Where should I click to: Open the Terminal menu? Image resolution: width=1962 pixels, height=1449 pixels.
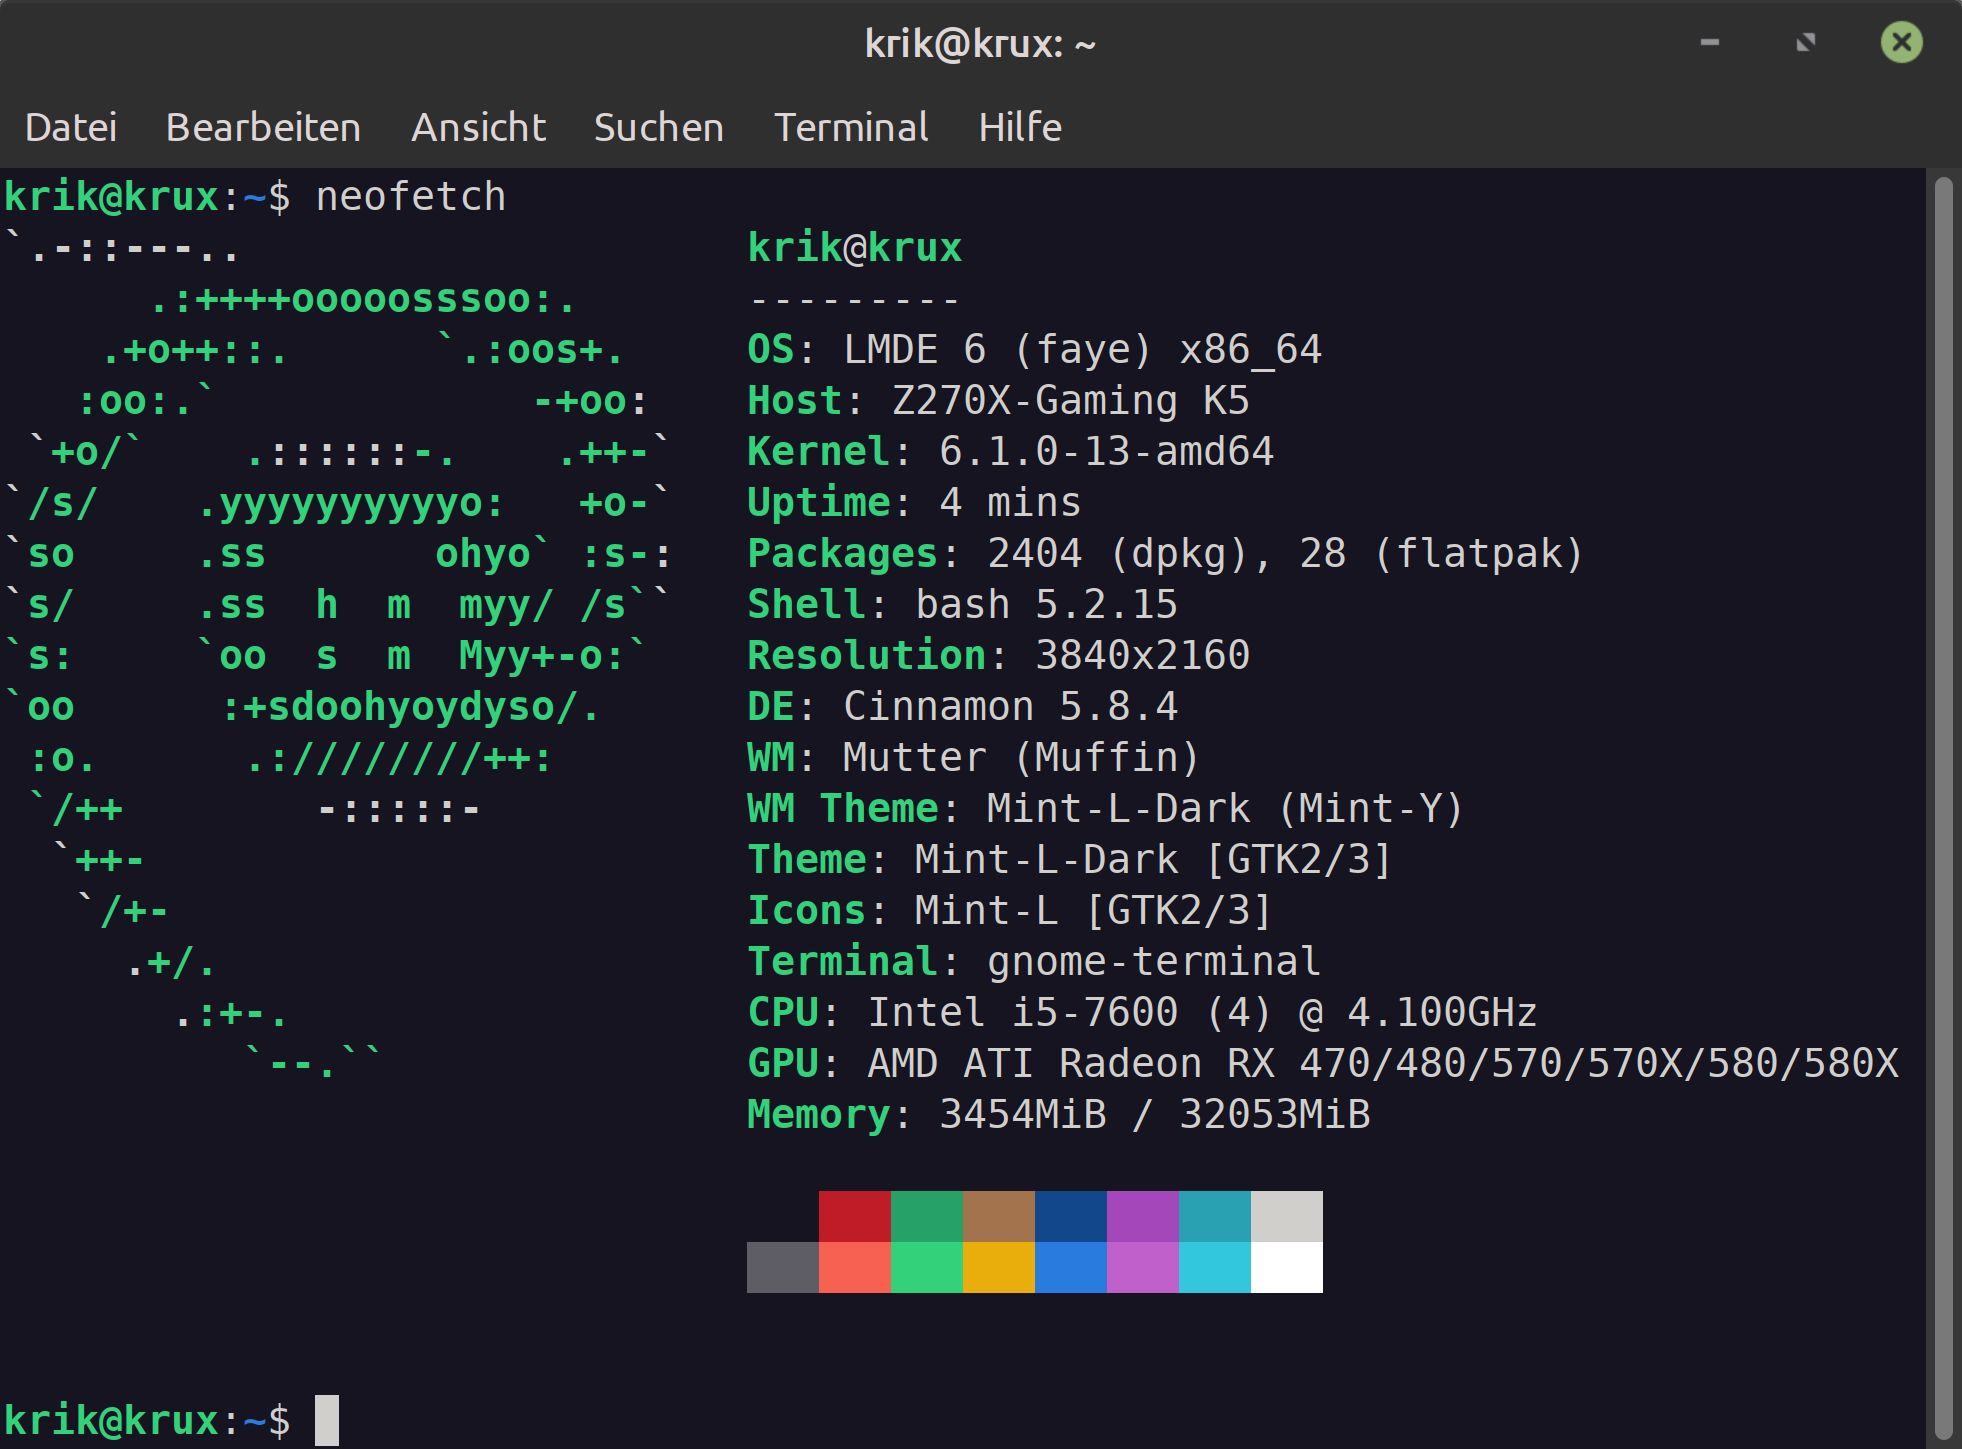pos(851,128)
